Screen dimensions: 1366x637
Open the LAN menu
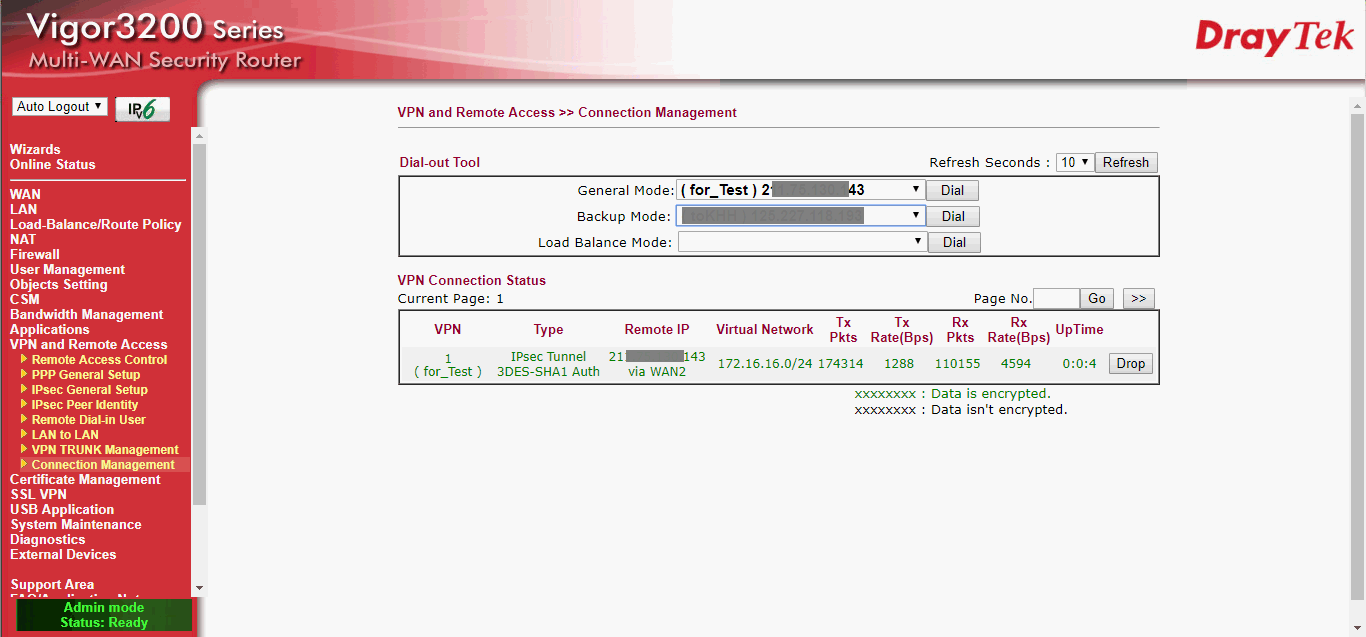pyautogui.click(x=23, y=209)
